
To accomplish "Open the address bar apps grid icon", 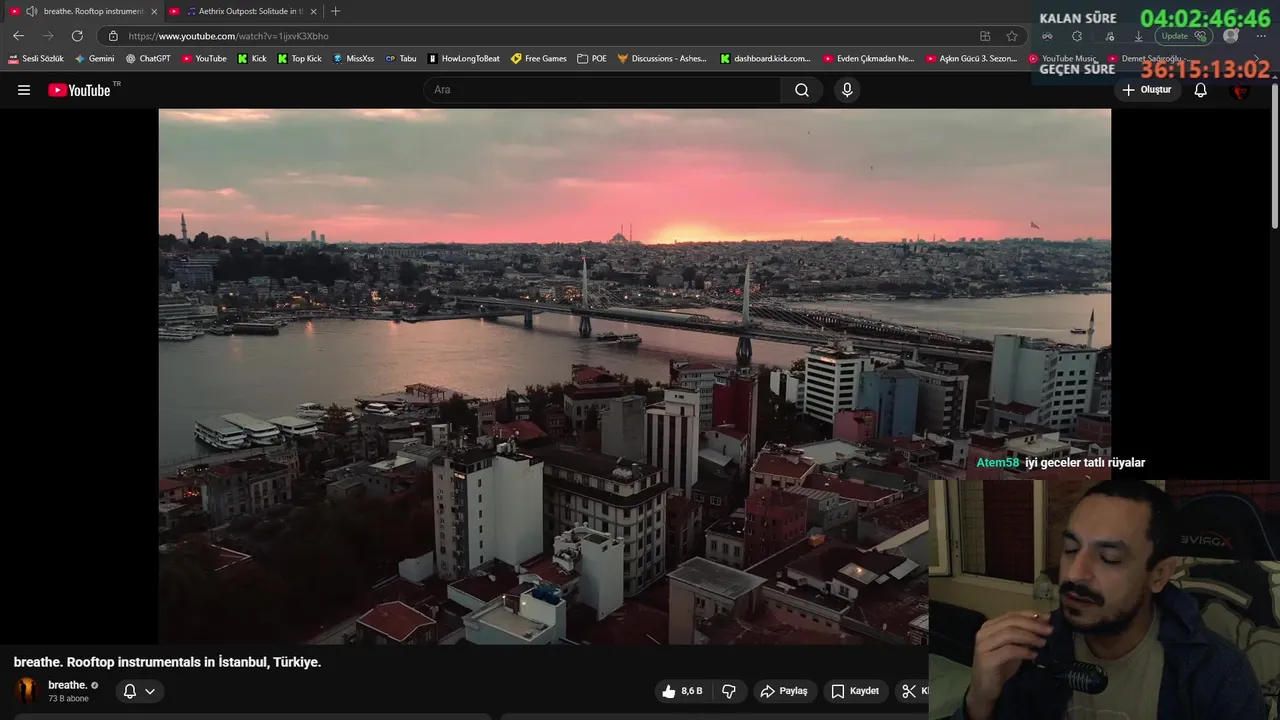I will pyautogui.click(x=985, y=36).
